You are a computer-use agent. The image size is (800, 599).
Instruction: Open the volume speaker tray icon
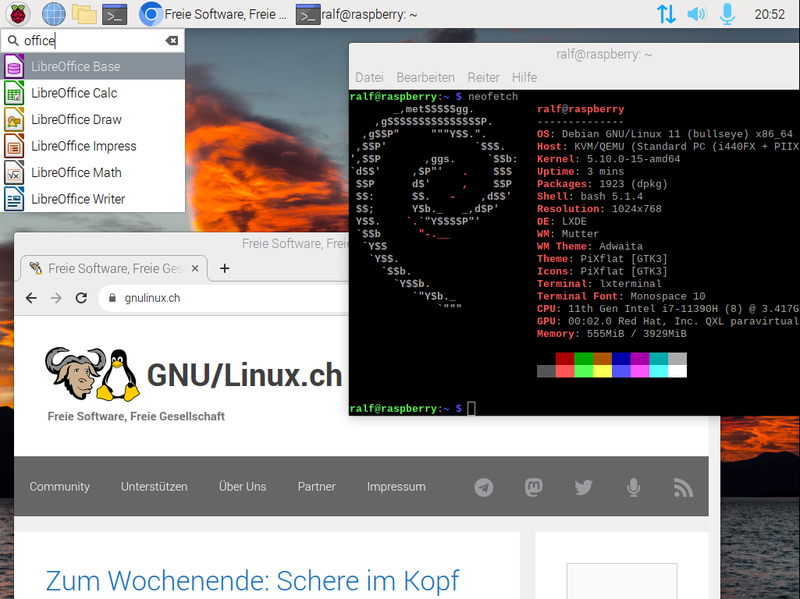tap(696, 14)
